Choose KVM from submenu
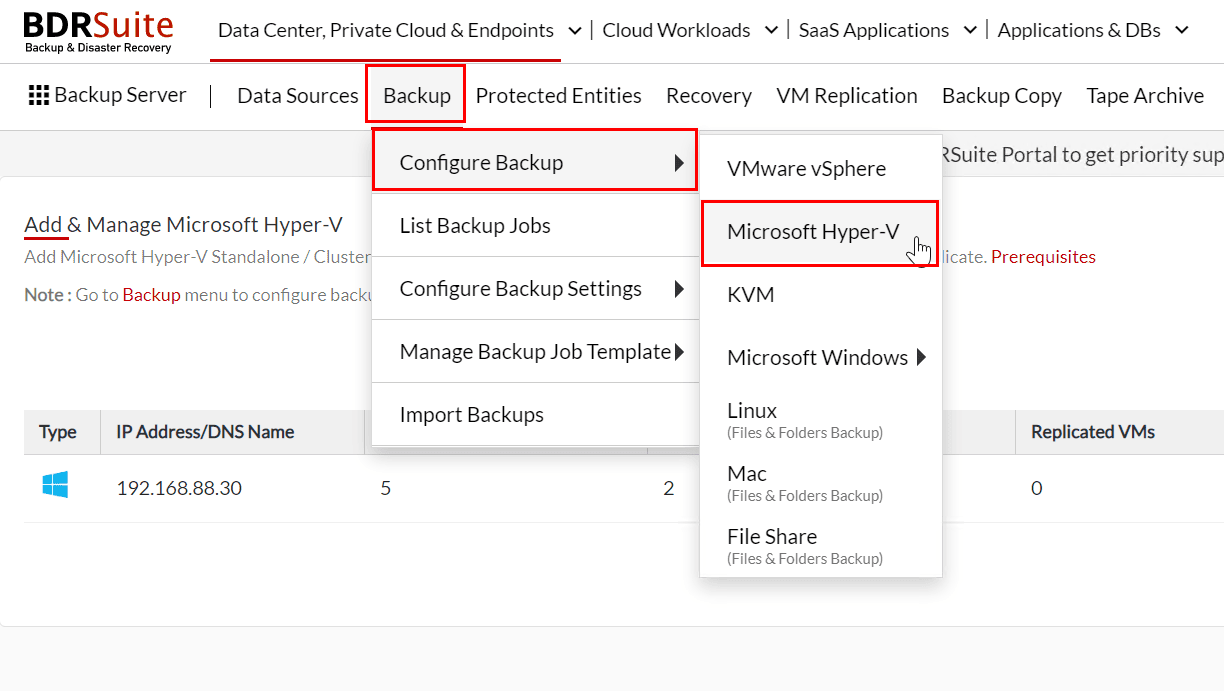This screenshot has height=691, width=1224. click(x=821, y=294)
